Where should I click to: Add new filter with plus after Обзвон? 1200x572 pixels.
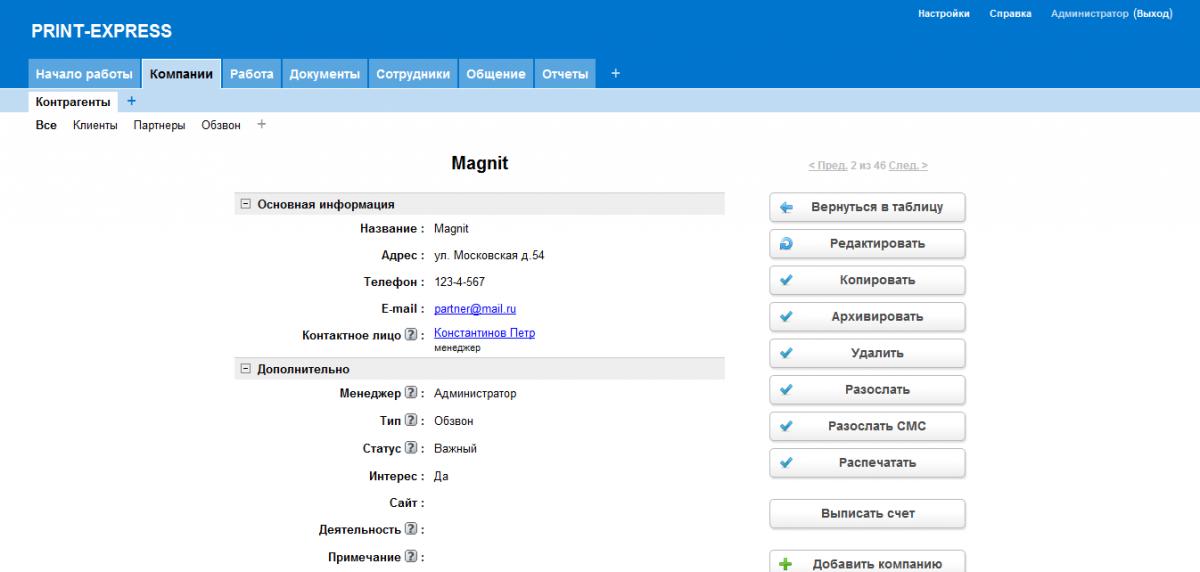(x=262, y=125)
